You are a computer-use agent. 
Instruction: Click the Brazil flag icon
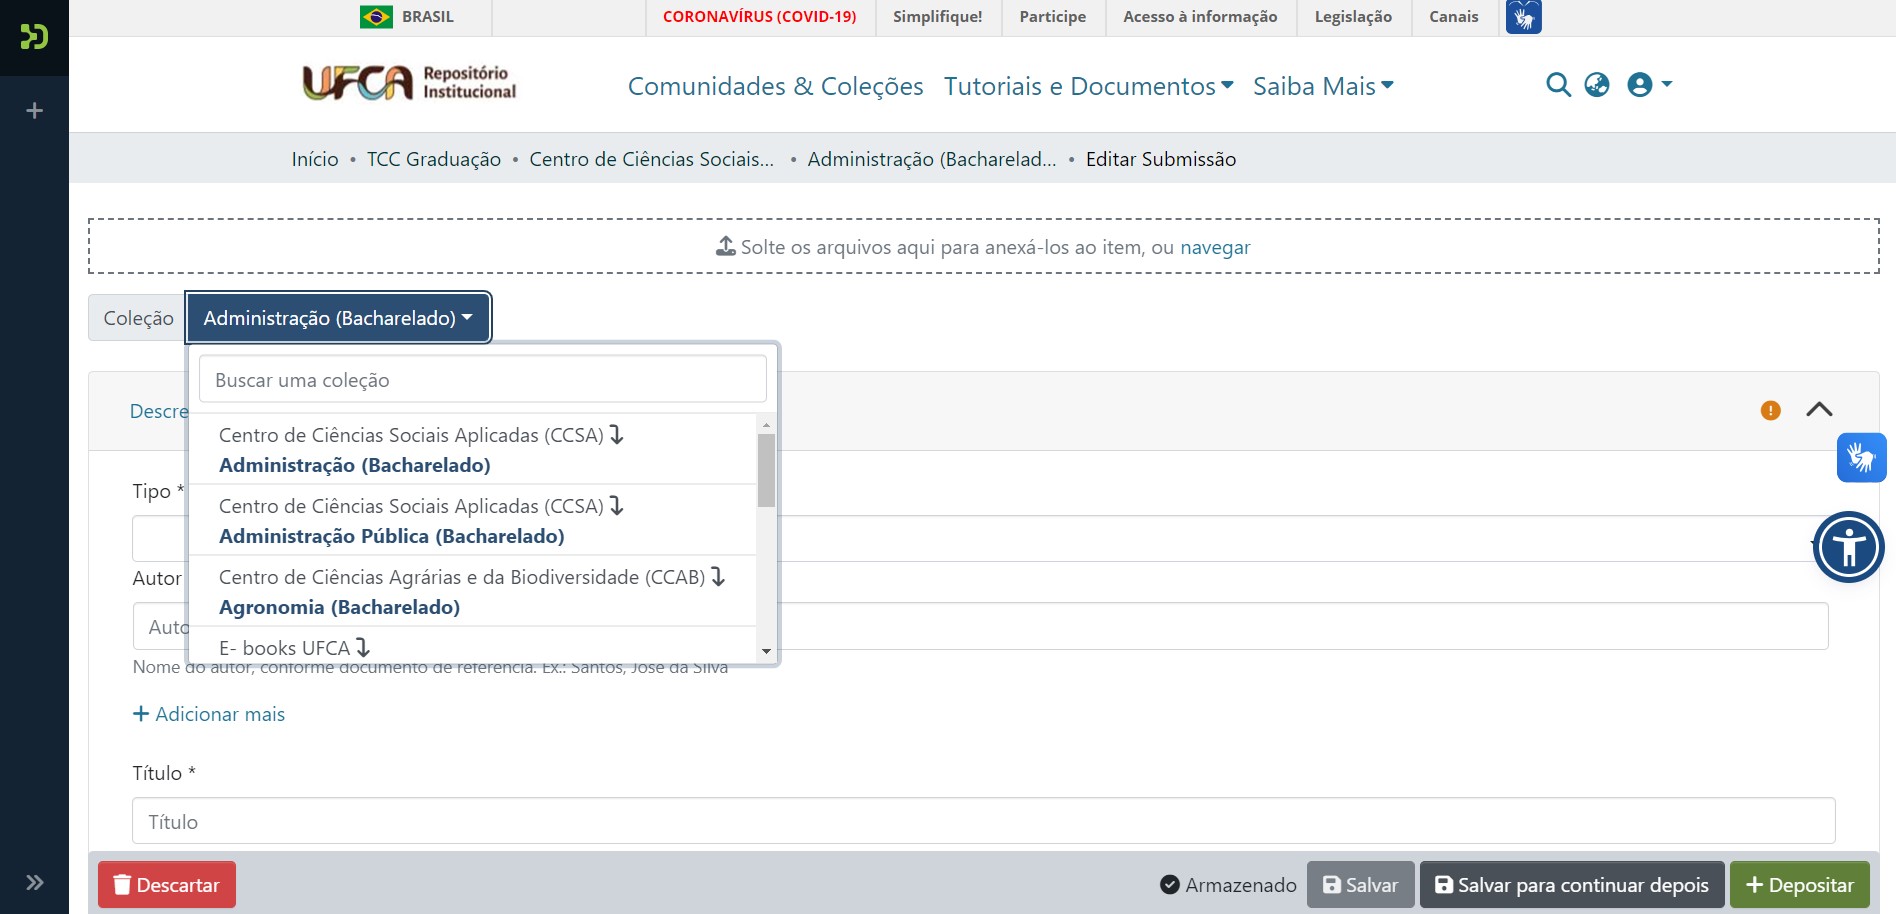[377, 16]
